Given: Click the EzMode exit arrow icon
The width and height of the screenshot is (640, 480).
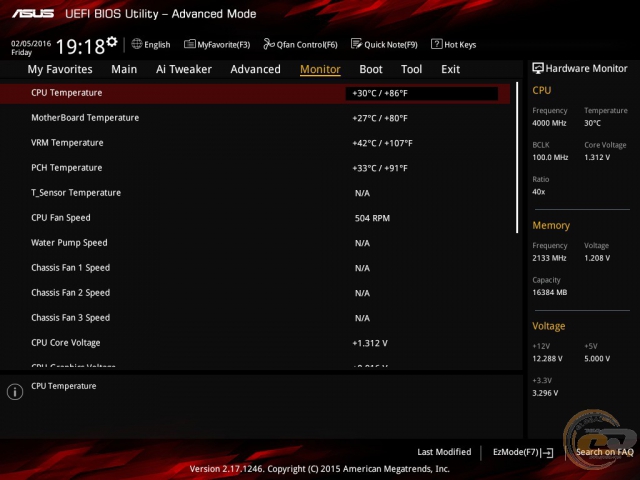Looking at the screenshot, I should click(549, 453).
